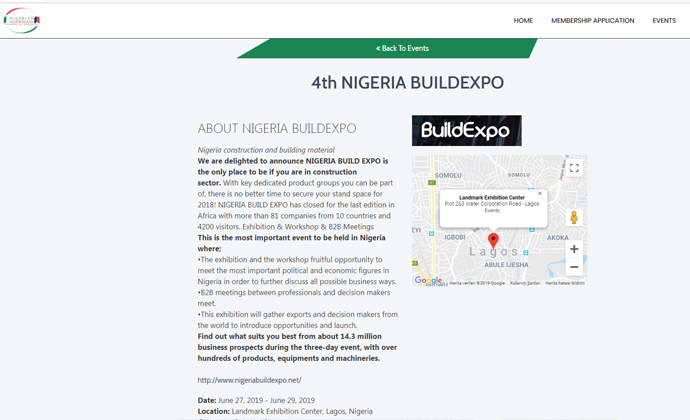Click the red location pin on map
This screenshot has height=420, width=690.
coord(492,240)
